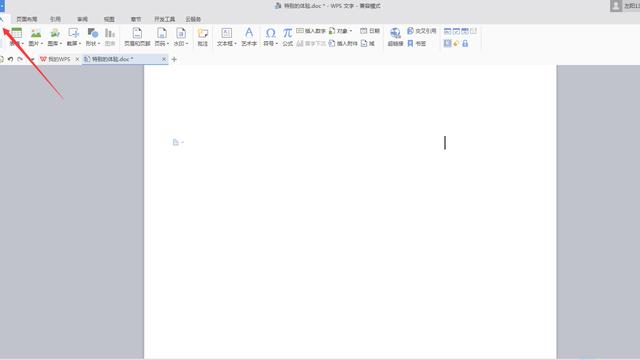Insert a text form field

pos(447,31)
